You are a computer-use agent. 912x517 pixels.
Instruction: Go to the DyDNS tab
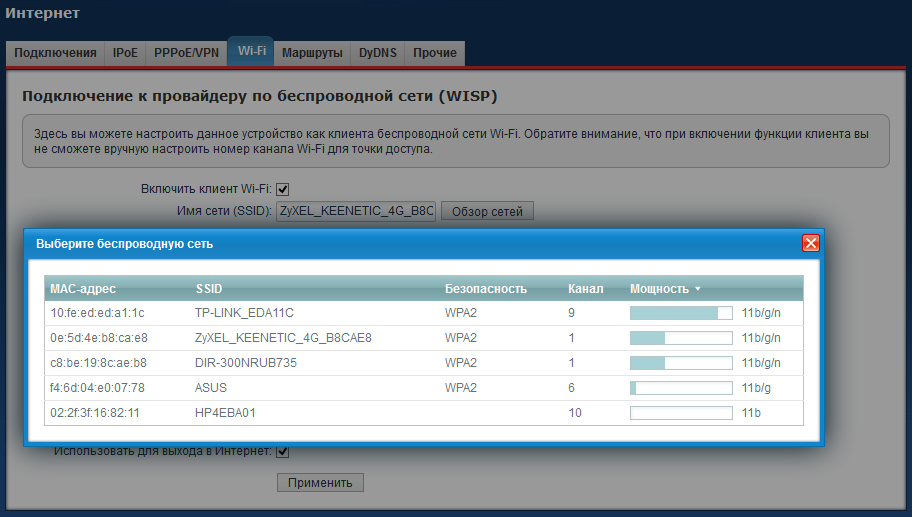pos(377,53)
